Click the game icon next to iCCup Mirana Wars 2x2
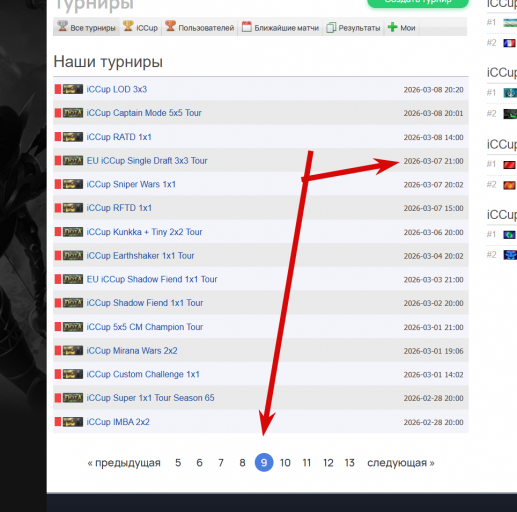The image size is (517, 512). click(x=73, y=350)
